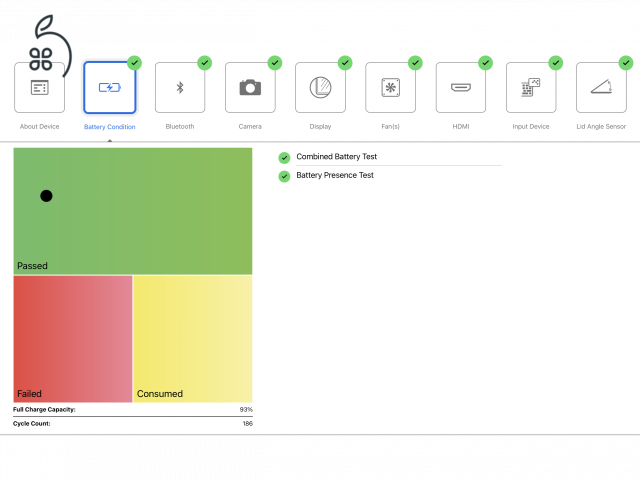Click the Passed label in chart
This screenshot has height=480, width=640.
click(x=32, y=266)
